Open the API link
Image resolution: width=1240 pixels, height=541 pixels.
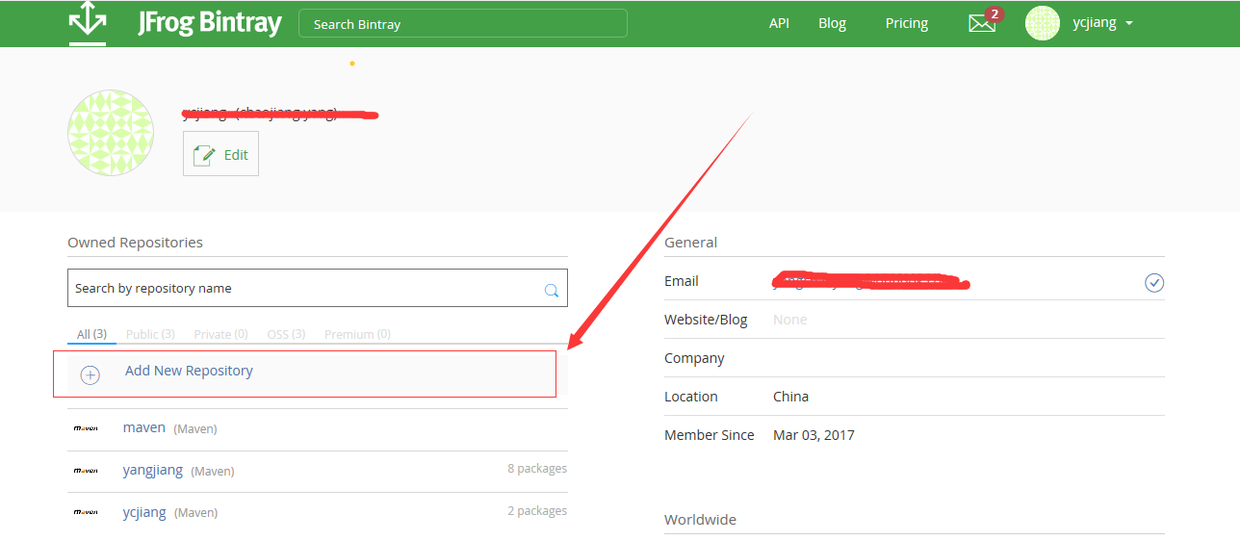tap(779, 23)
